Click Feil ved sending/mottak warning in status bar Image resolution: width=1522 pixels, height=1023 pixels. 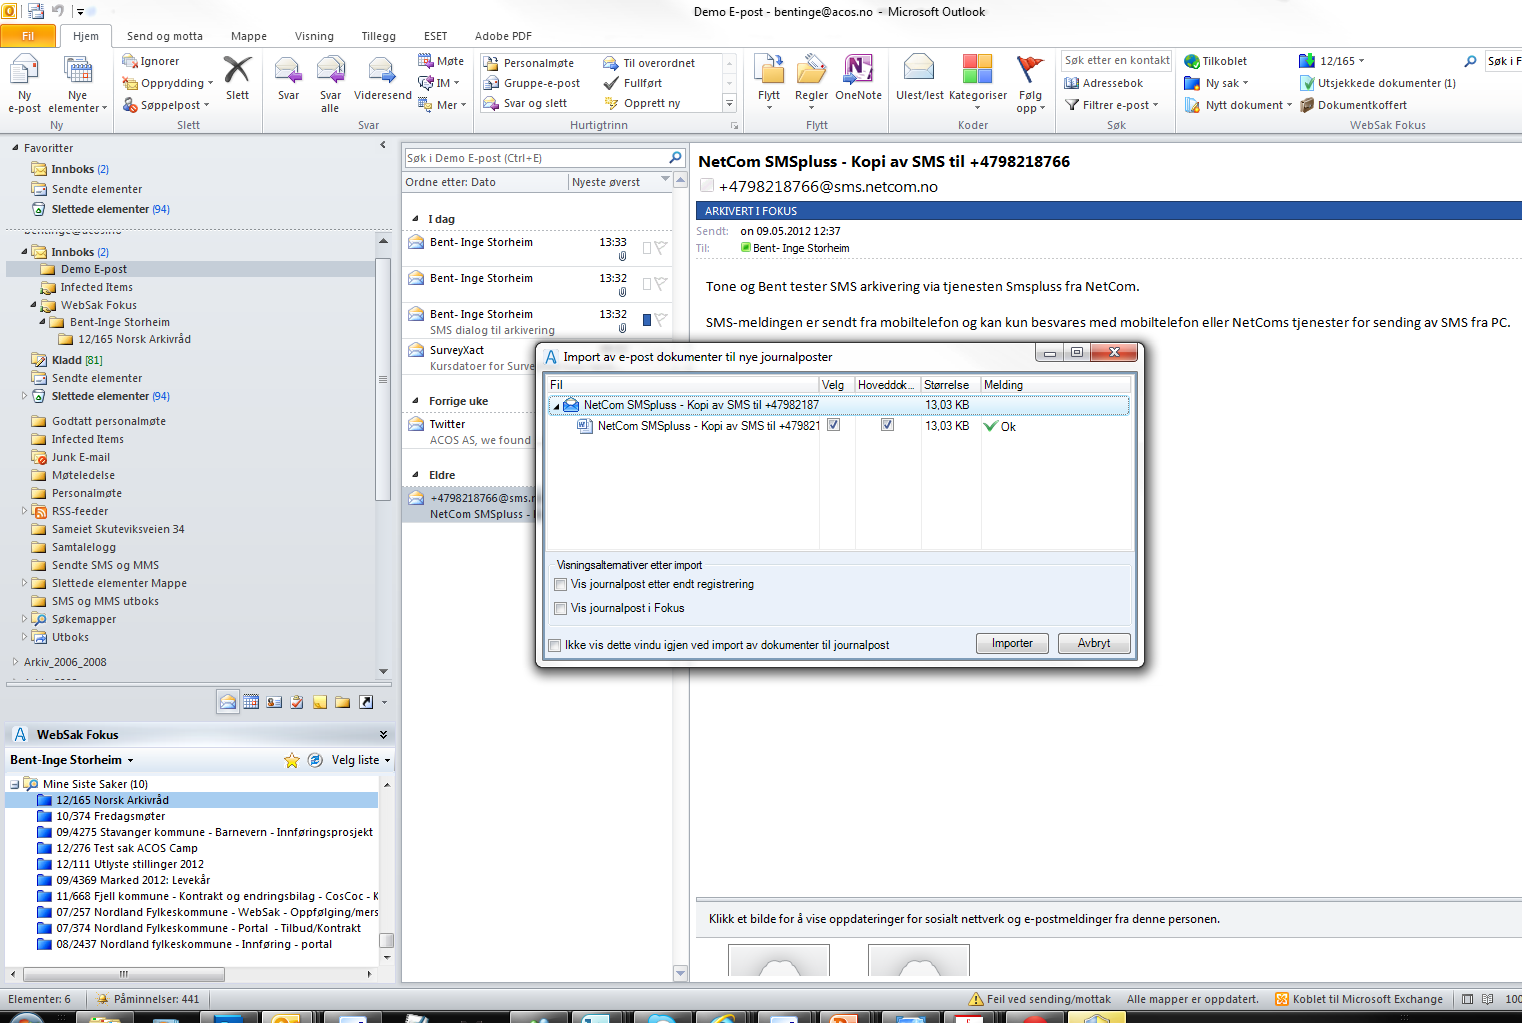(1040, 999)
